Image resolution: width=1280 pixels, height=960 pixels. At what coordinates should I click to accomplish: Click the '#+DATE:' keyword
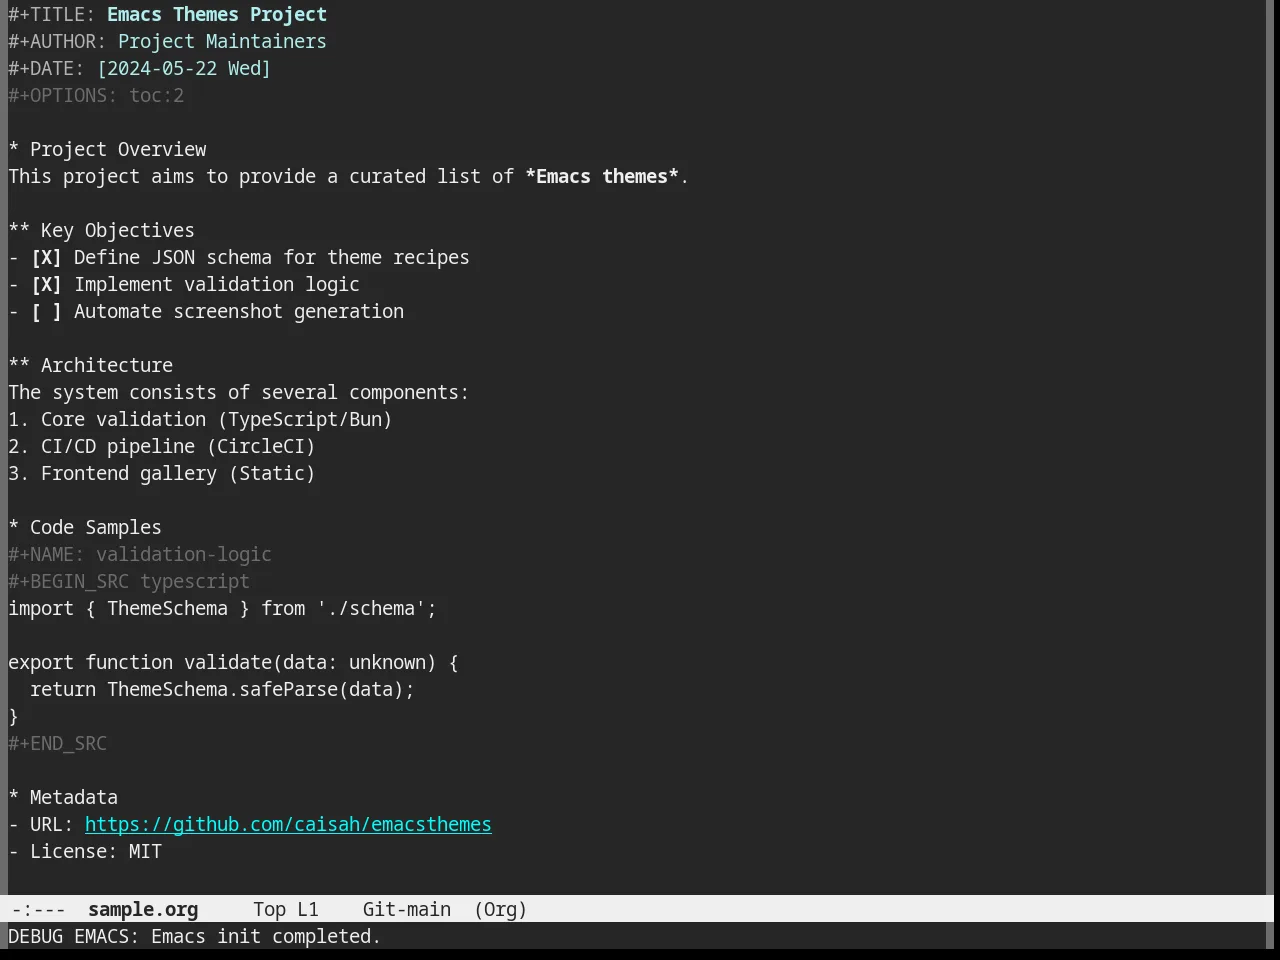point(46,69)
